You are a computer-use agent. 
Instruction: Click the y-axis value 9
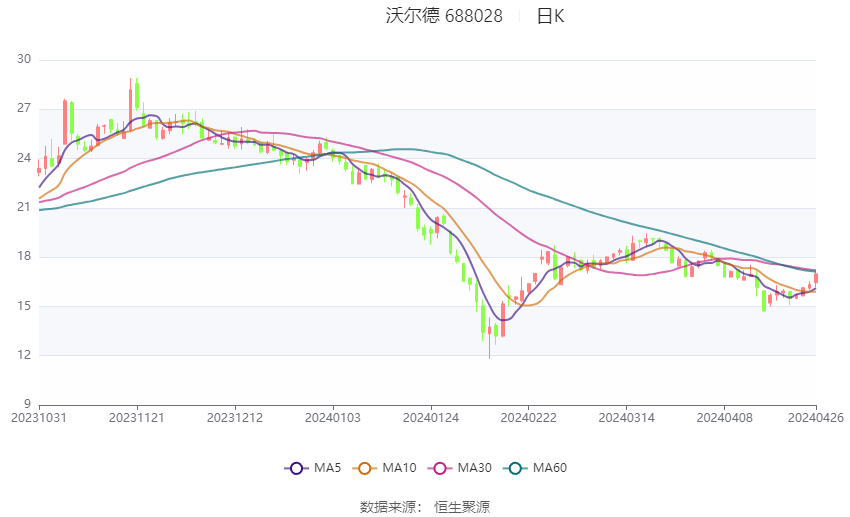27,404
